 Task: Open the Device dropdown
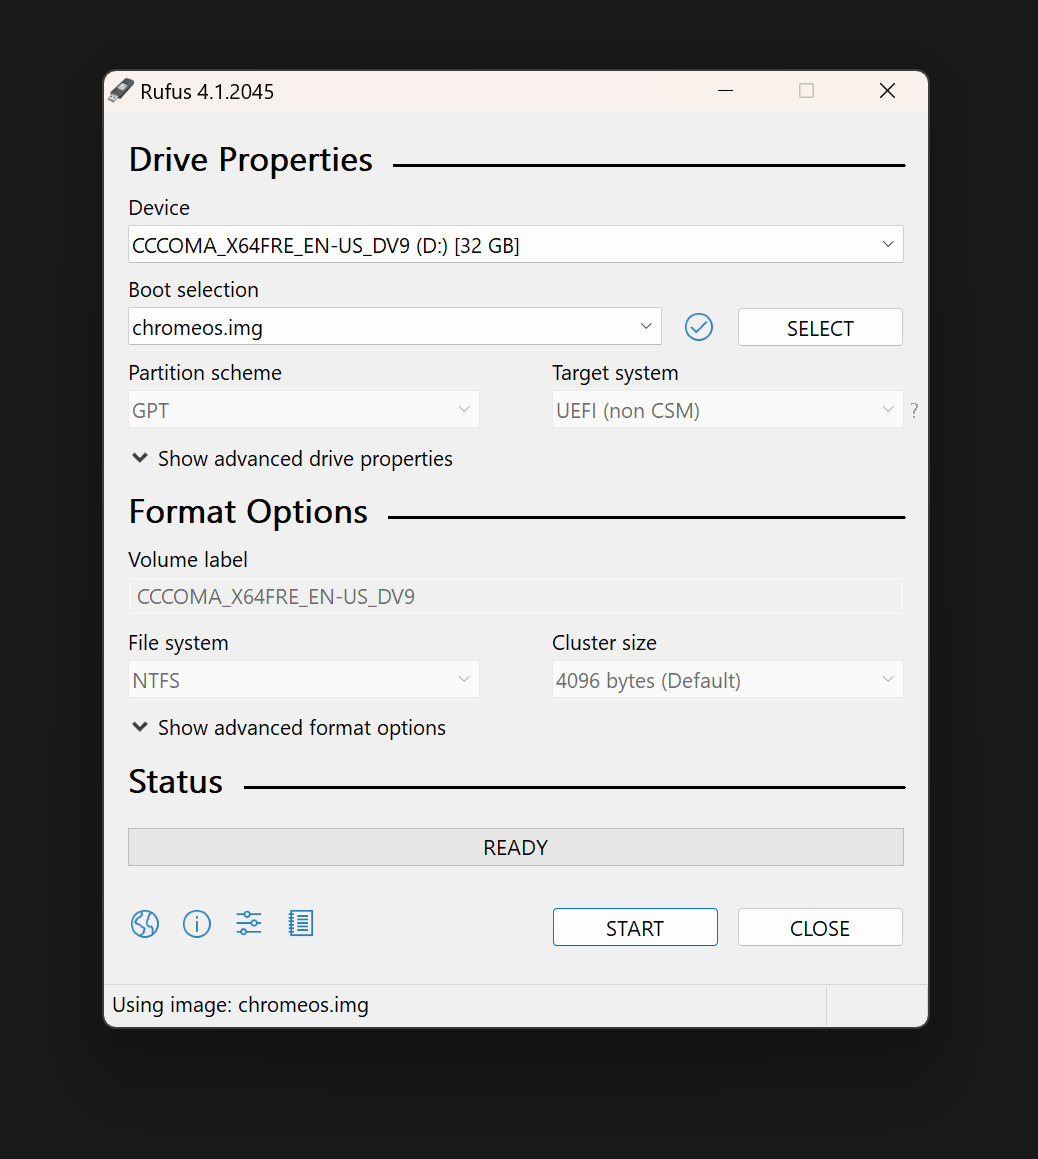click(x=516, y=245)
